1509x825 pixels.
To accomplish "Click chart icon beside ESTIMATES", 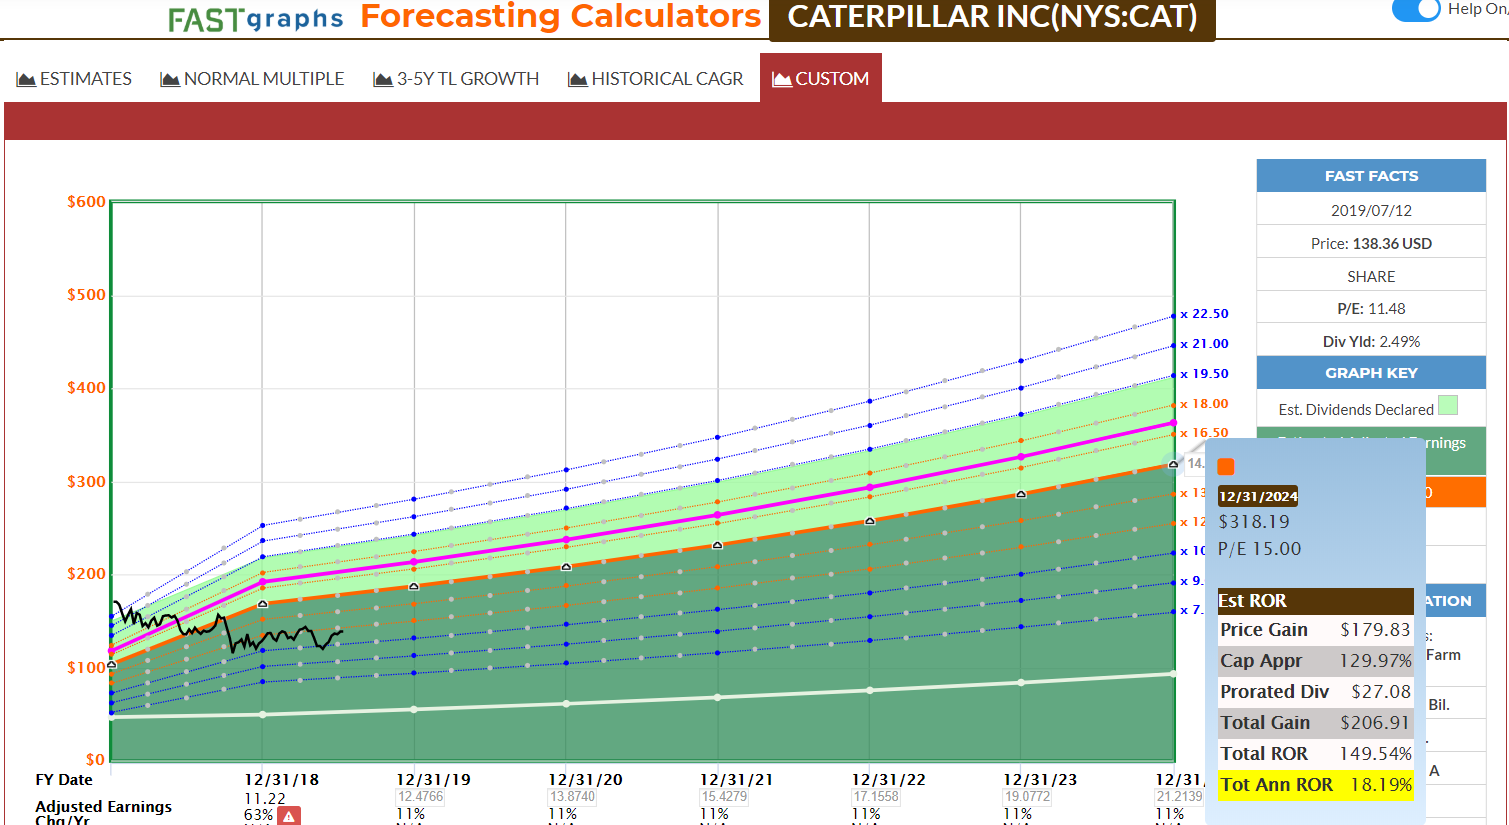I will (27, 79).
